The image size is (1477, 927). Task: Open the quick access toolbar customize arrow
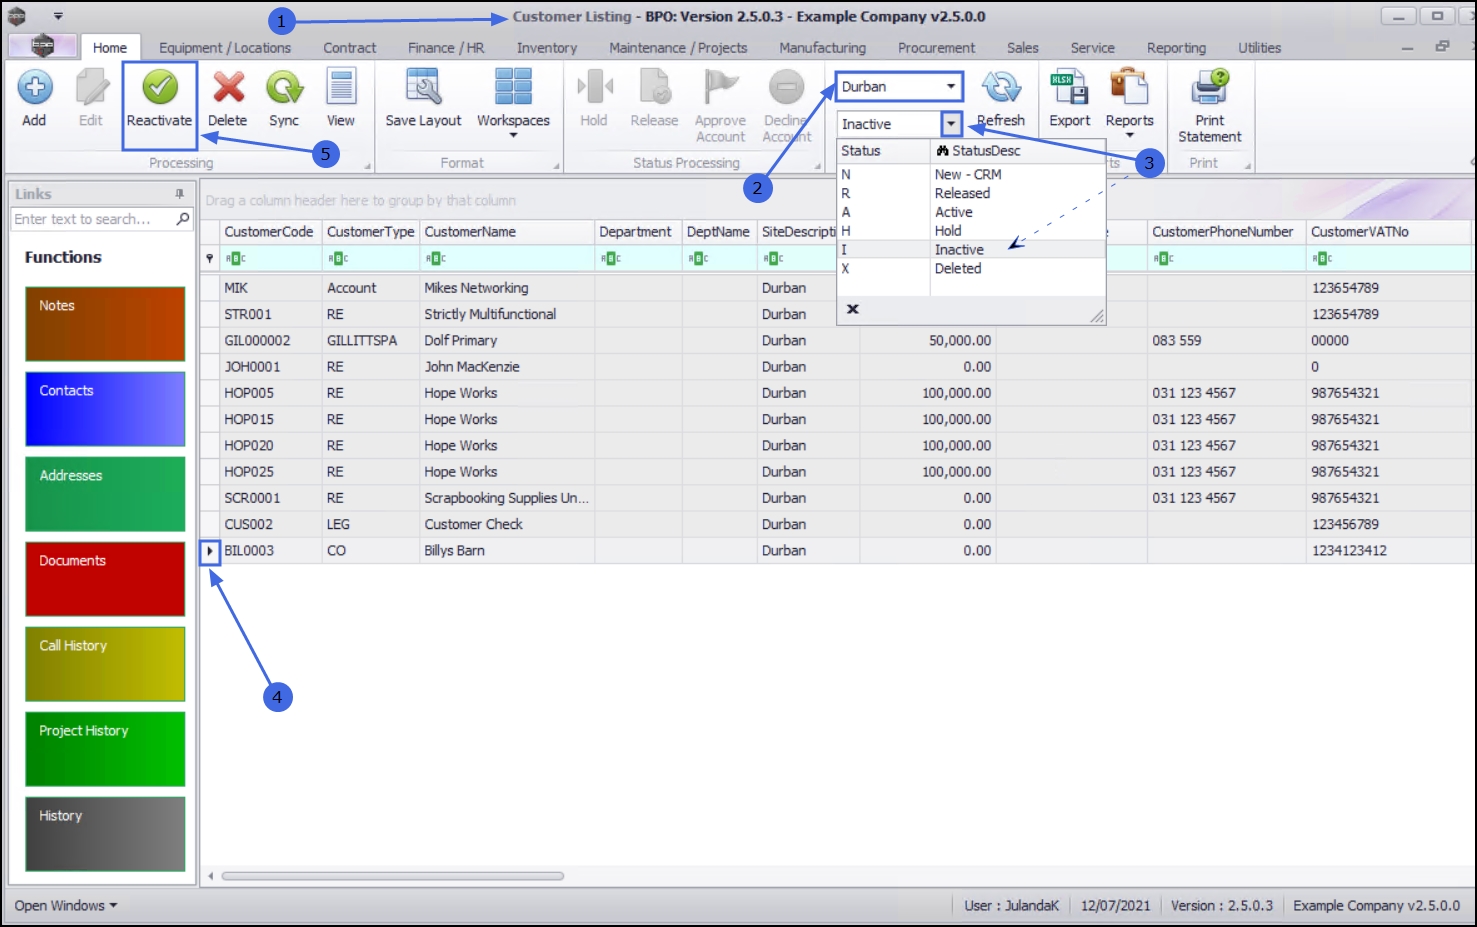click(x=58, y=16)
